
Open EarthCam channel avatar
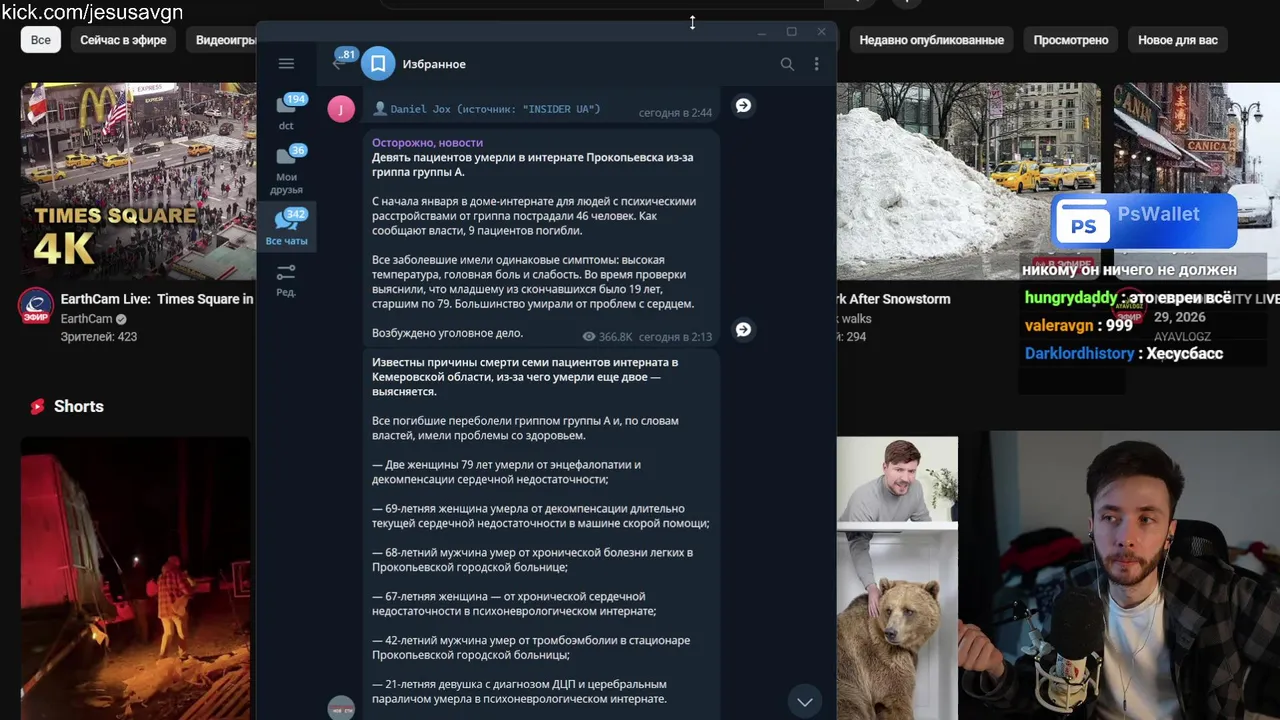coord(36,306)
